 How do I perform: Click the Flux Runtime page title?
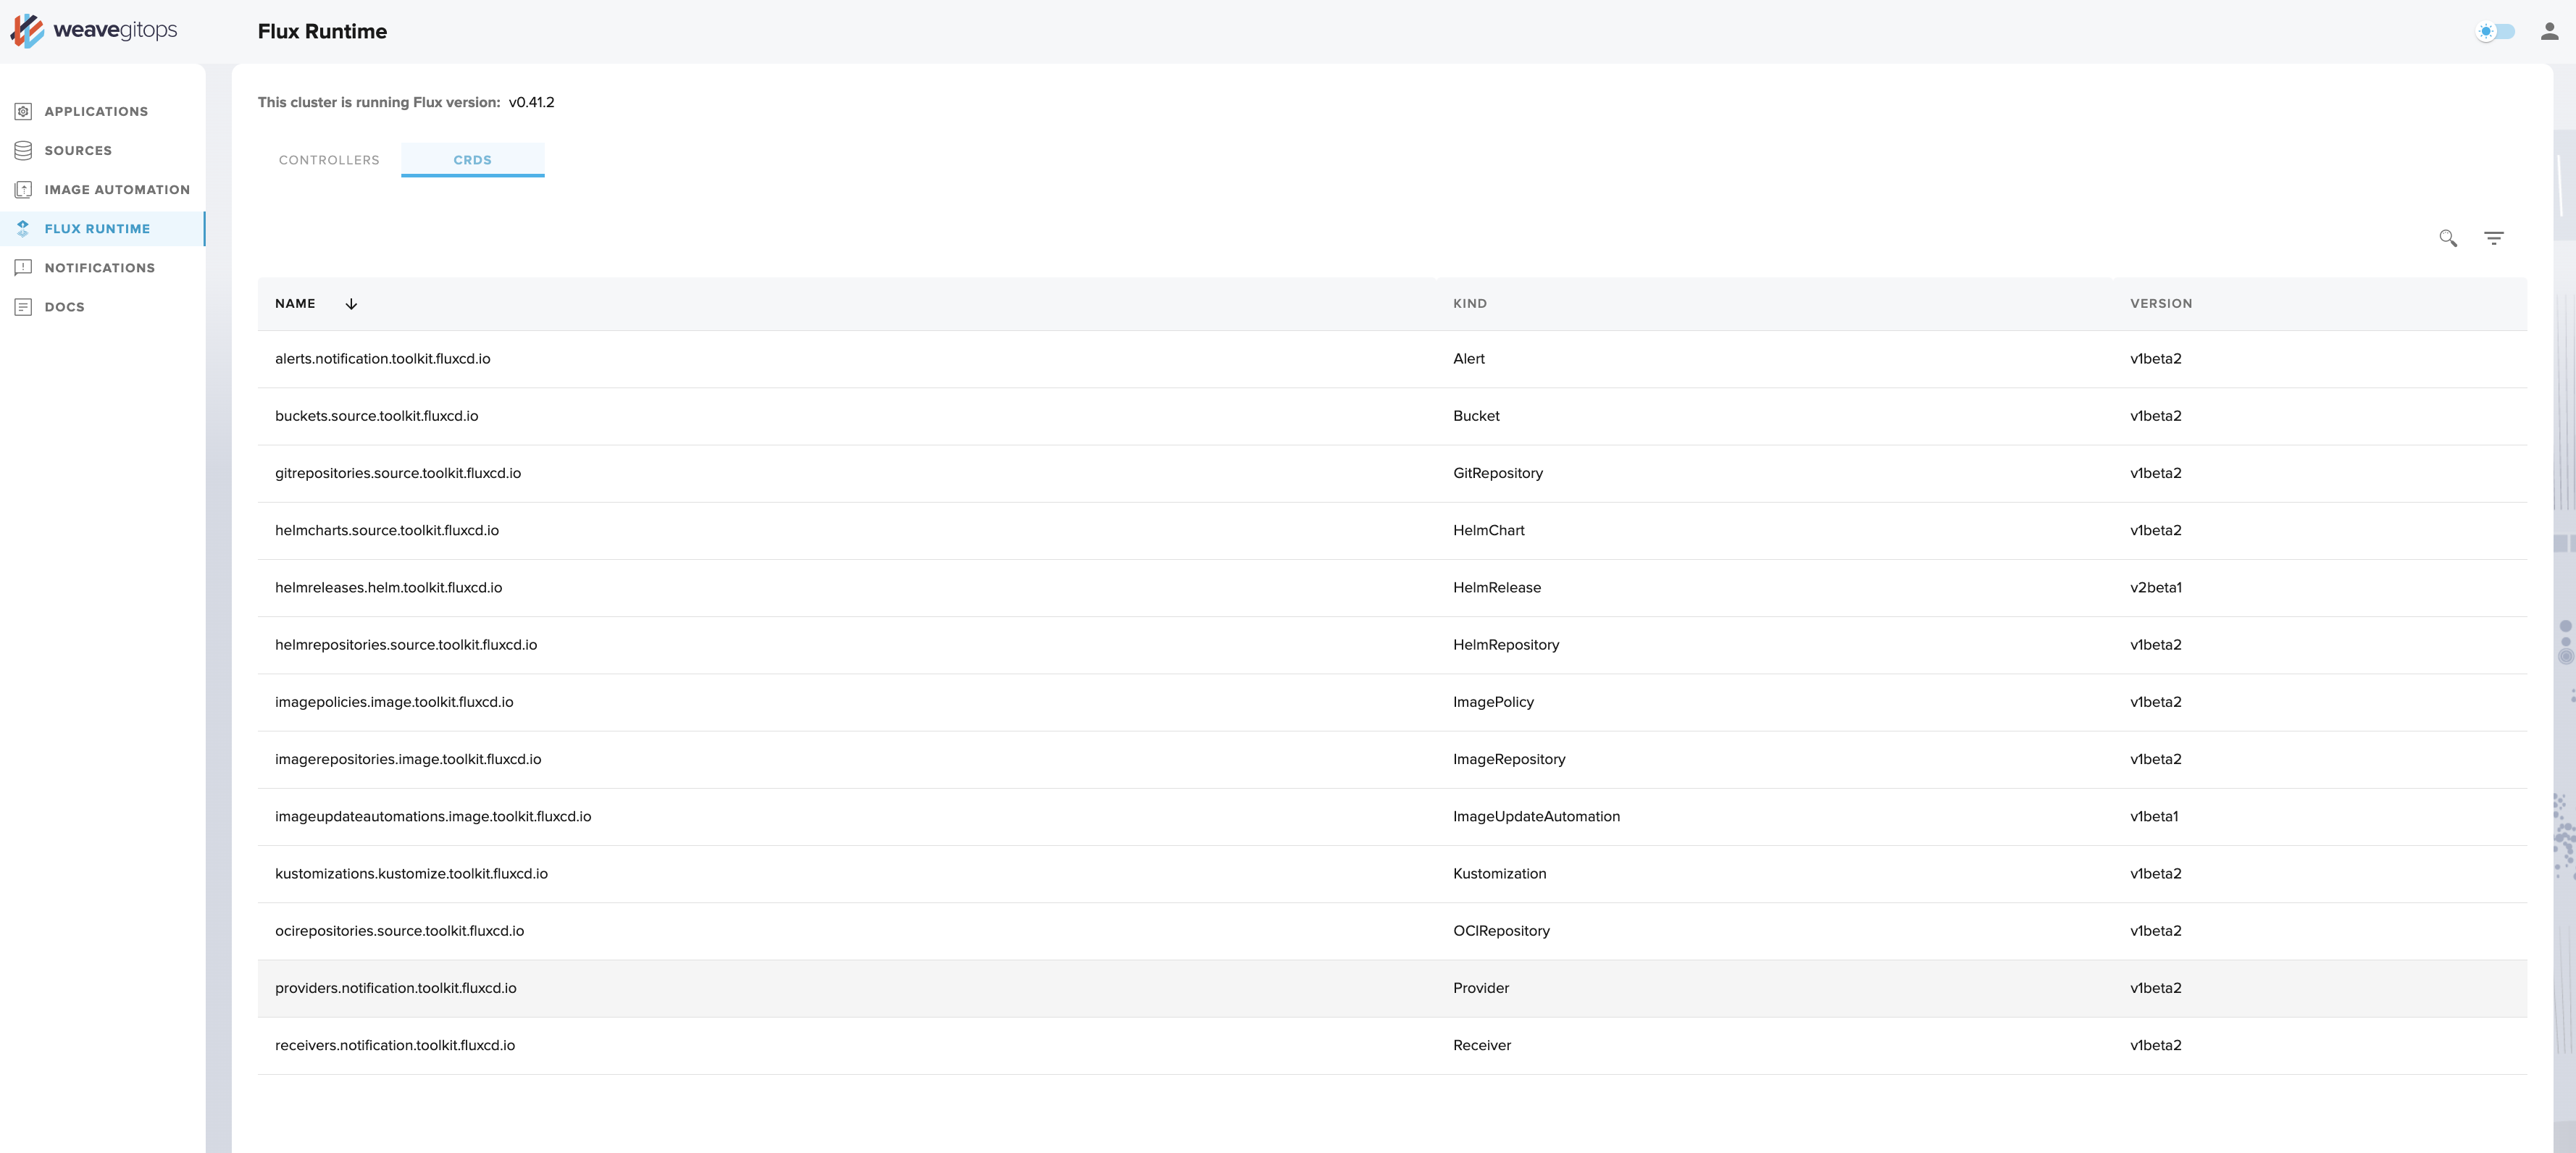click(x=322, y=31)
